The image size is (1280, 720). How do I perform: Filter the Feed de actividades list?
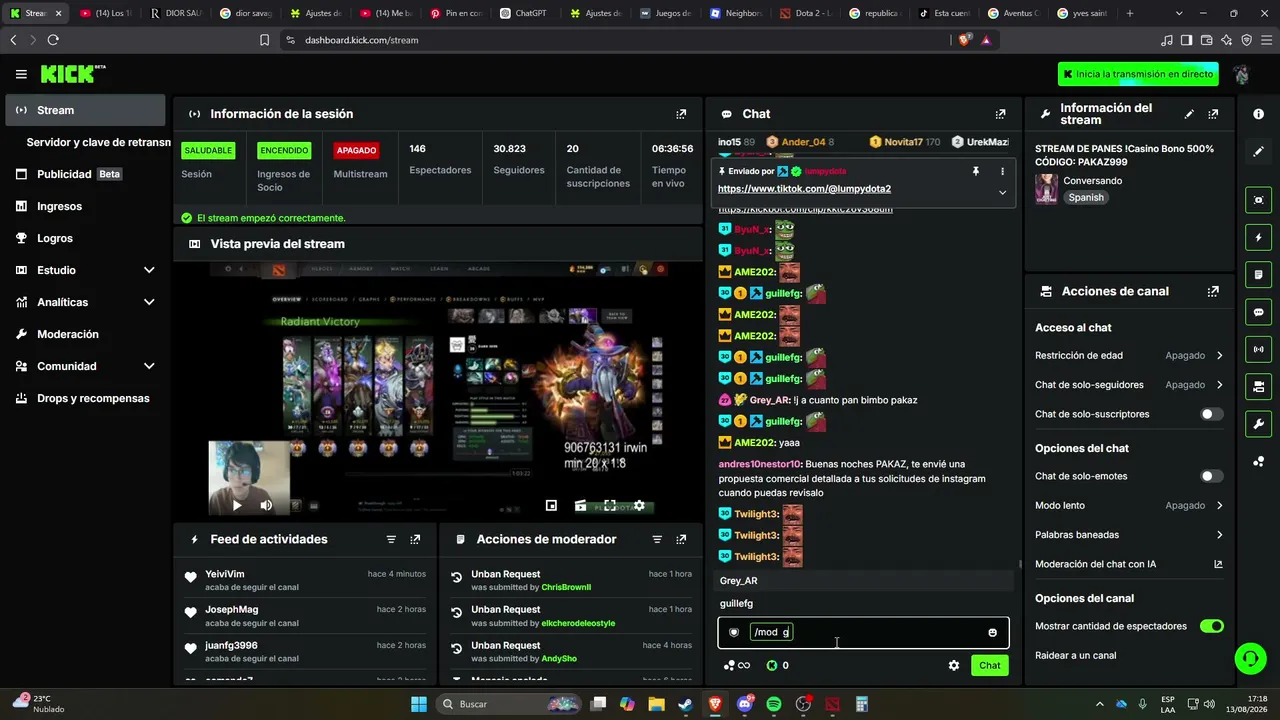[391, 539]
